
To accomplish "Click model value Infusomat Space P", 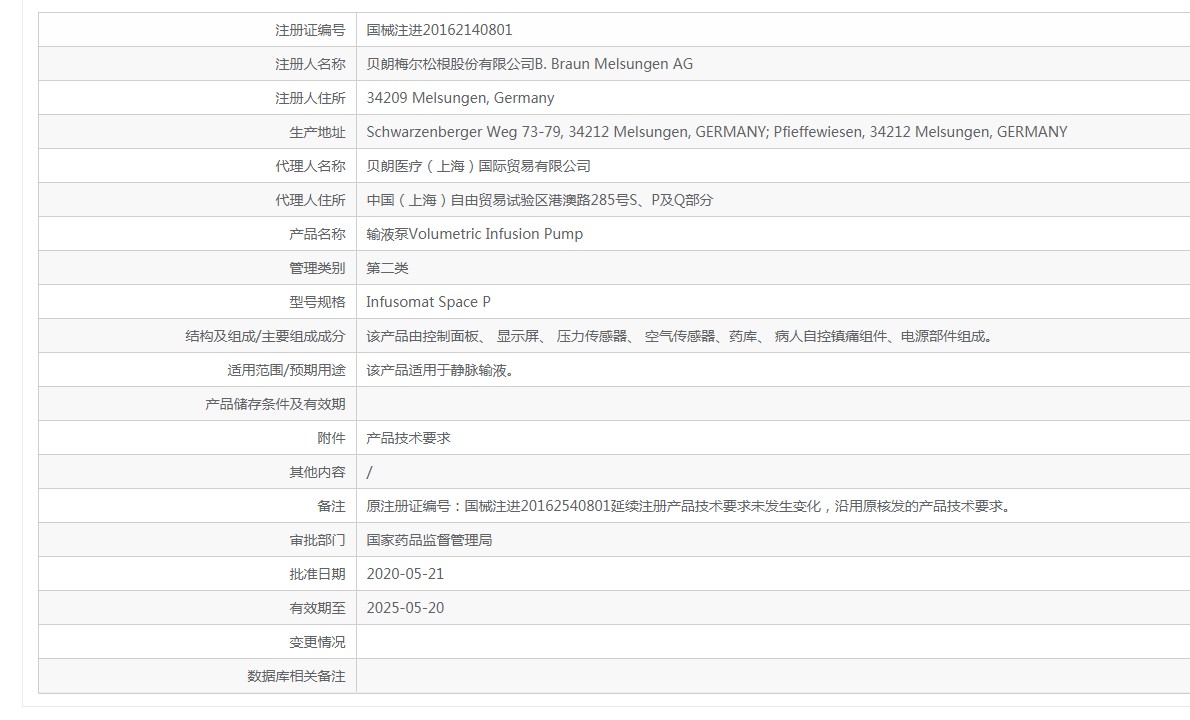I will click(428, 302).
